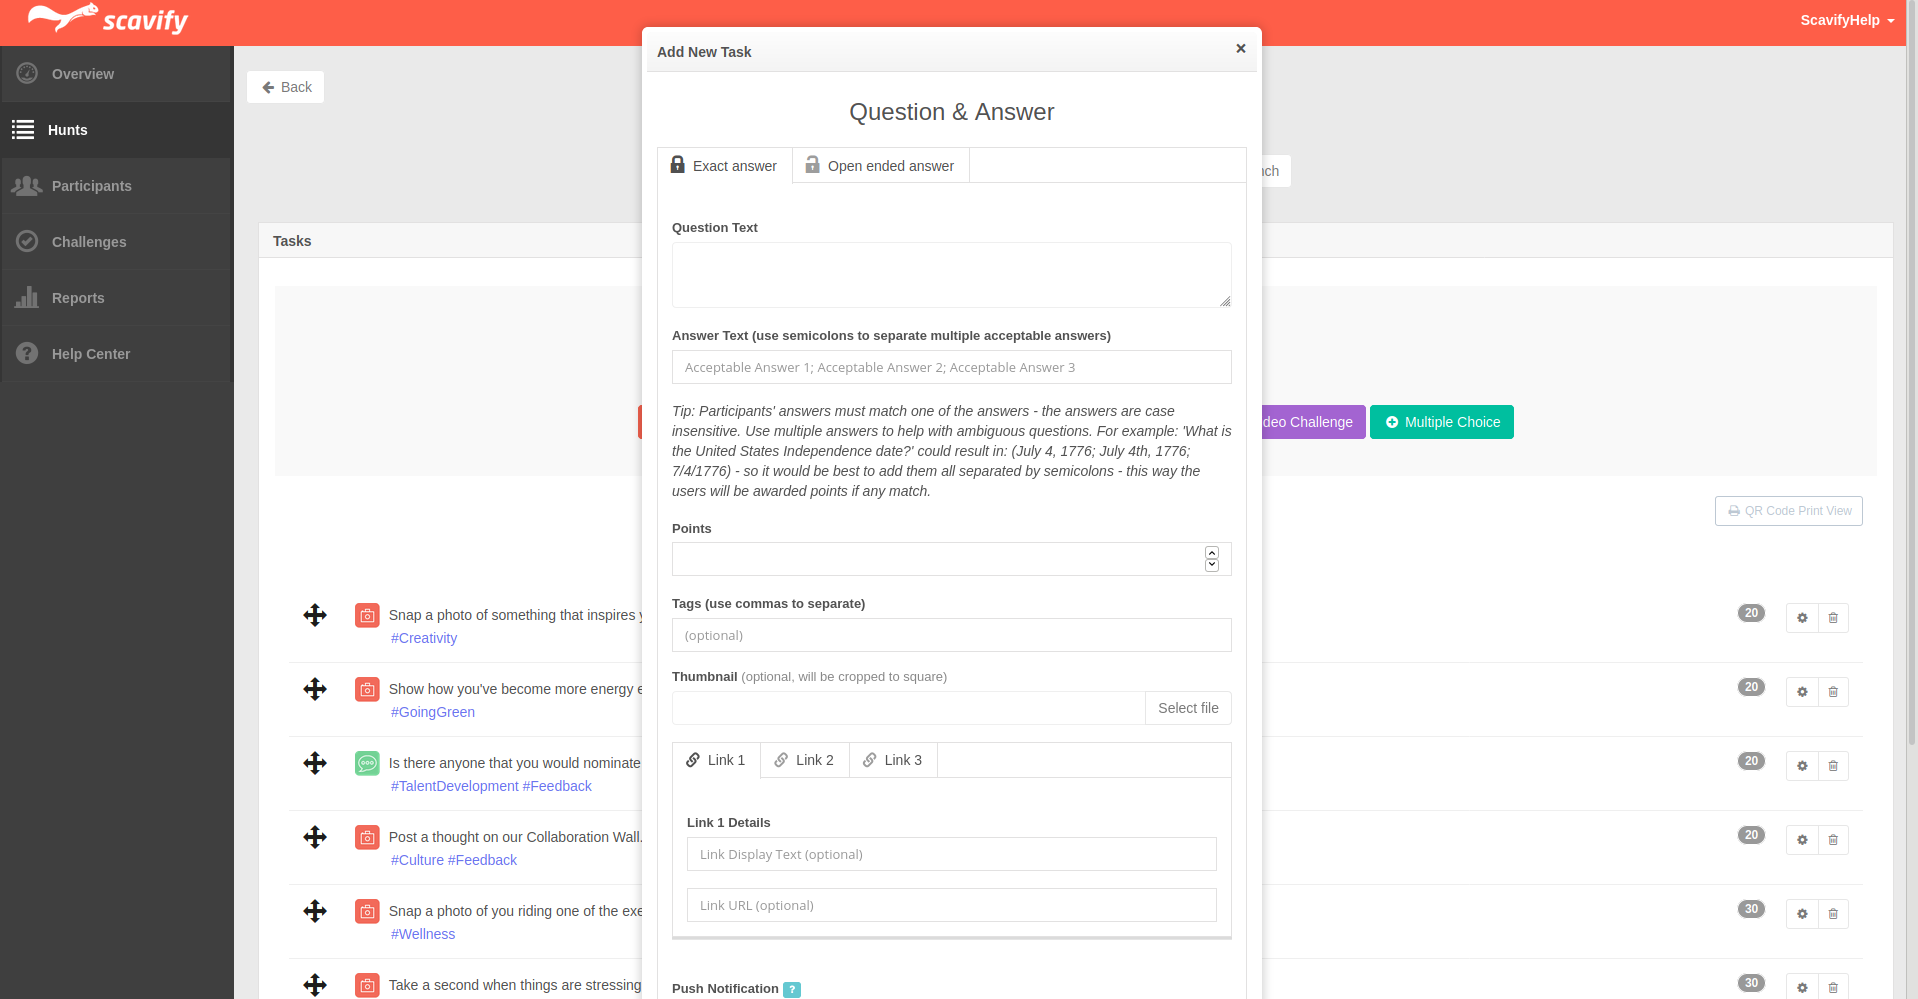
Task: Open Help Center in sidebar
Action: click(117, 354)
